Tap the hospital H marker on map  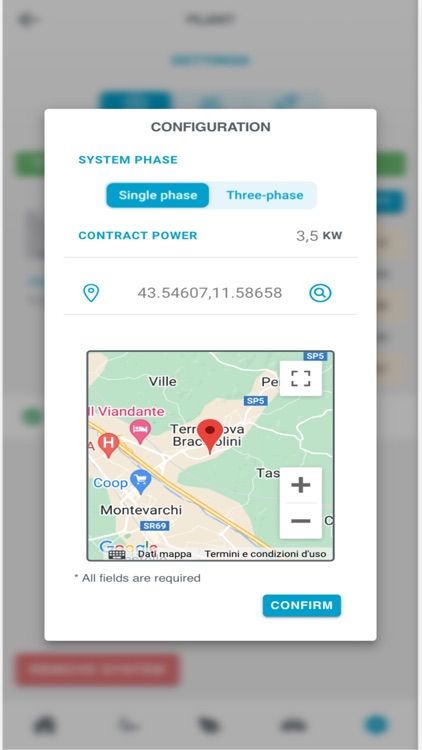click(x=109, y=444)
